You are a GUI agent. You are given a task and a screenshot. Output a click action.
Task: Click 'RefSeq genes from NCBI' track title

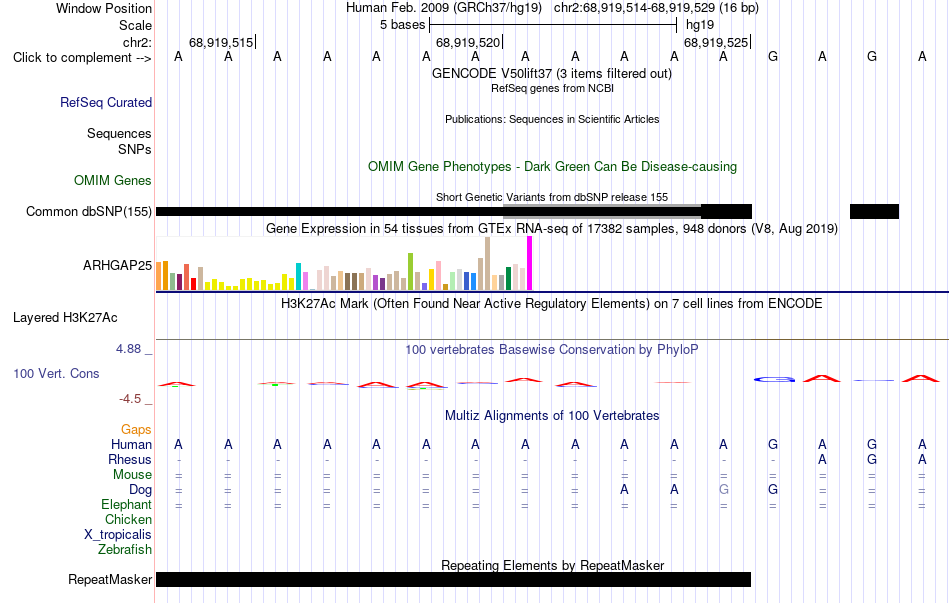553,88
